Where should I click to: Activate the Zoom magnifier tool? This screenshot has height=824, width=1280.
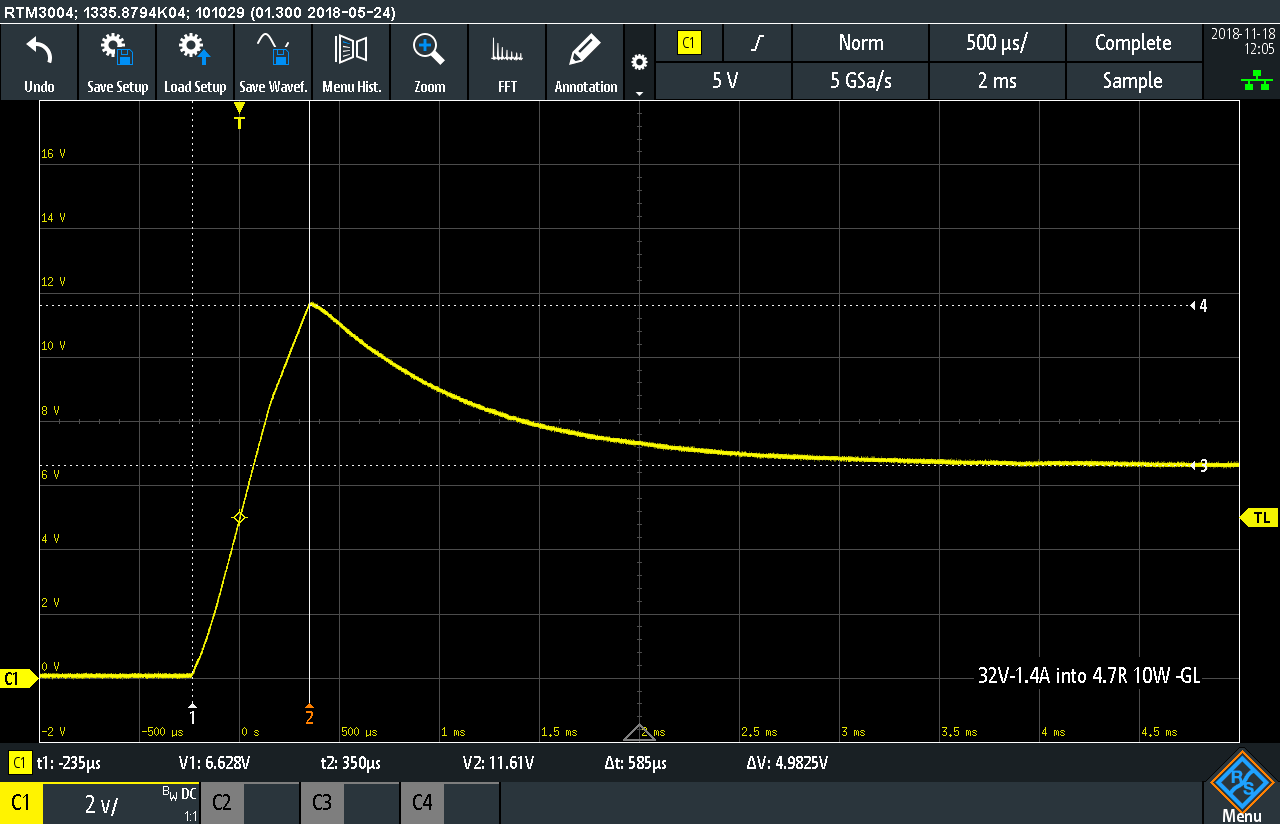[429, 62]
